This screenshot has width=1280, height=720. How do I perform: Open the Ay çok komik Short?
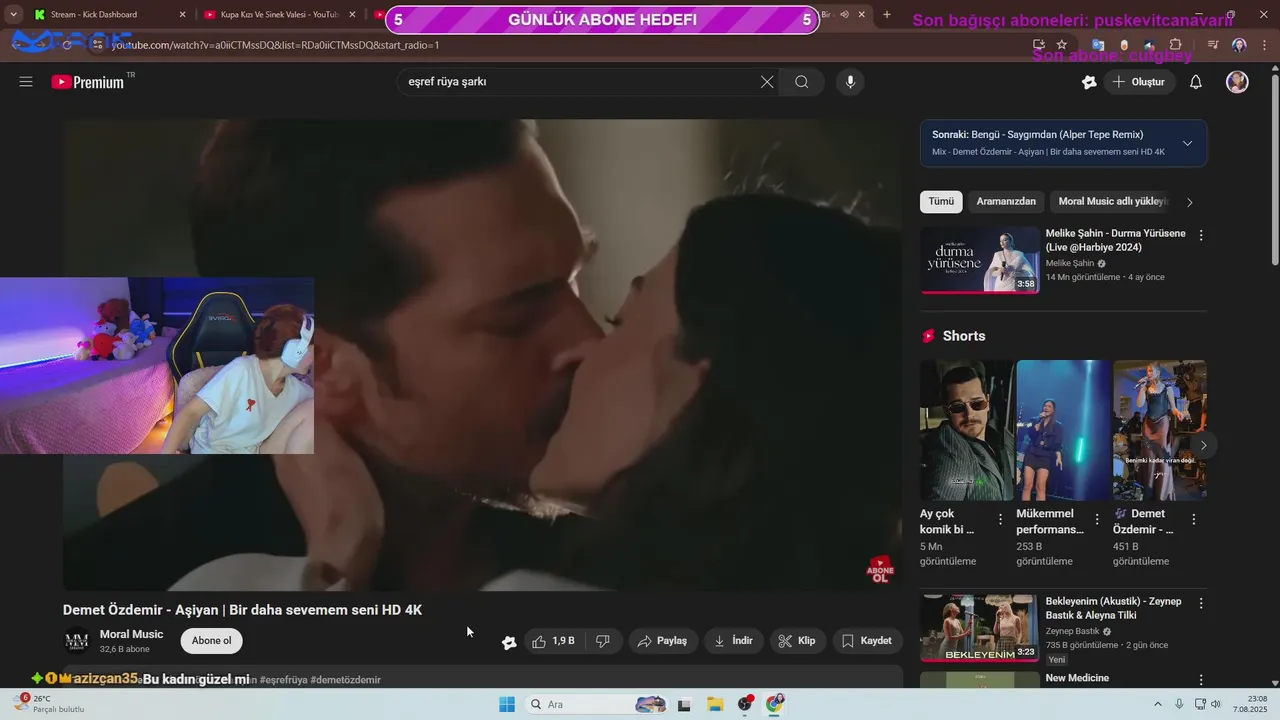click(x=966, y=430)
